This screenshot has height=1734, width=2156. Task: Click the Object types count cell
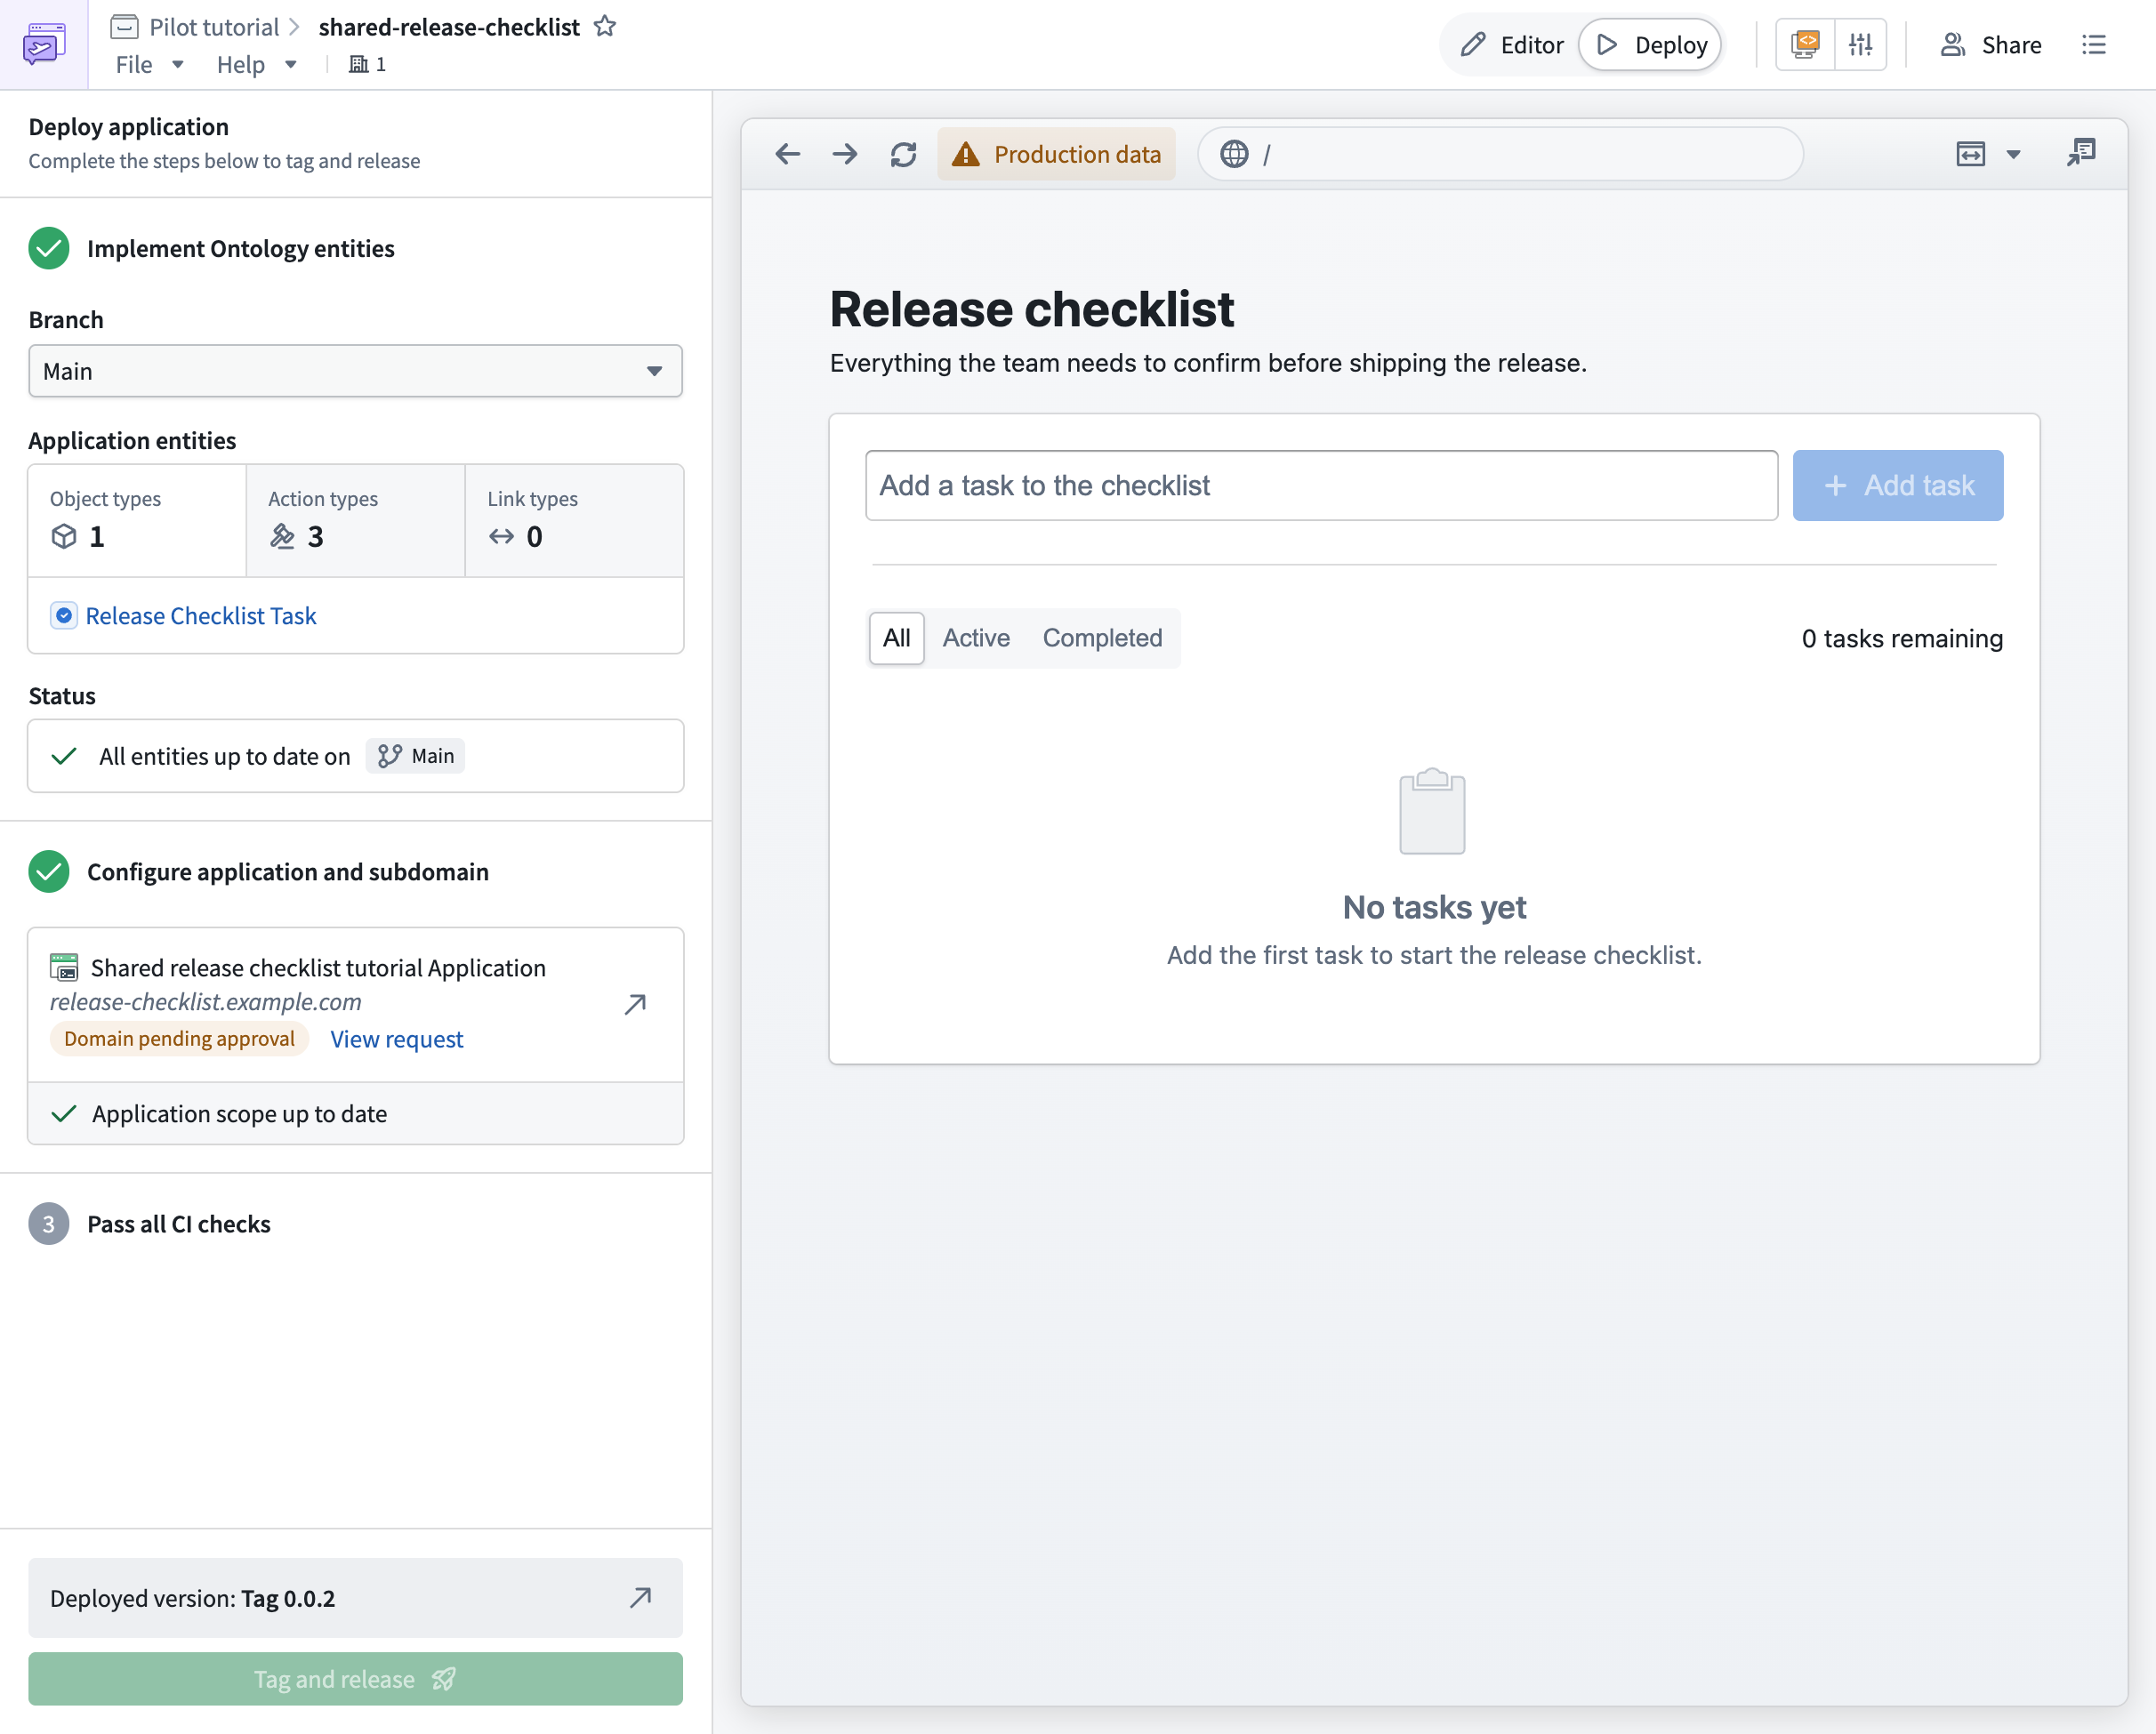[137, 521]
